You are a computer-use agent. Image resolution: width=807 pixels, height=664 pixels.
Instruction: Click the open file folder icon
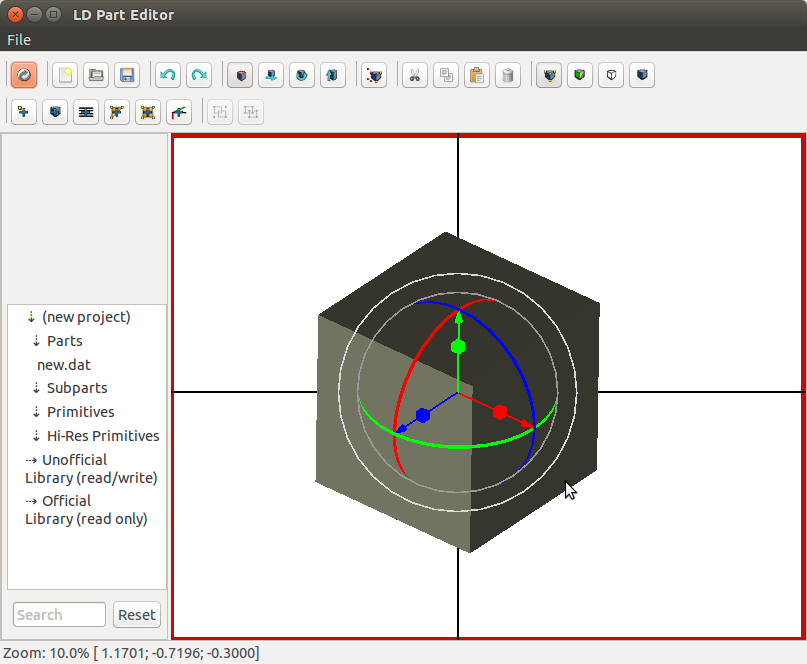[x=96, y=75]
